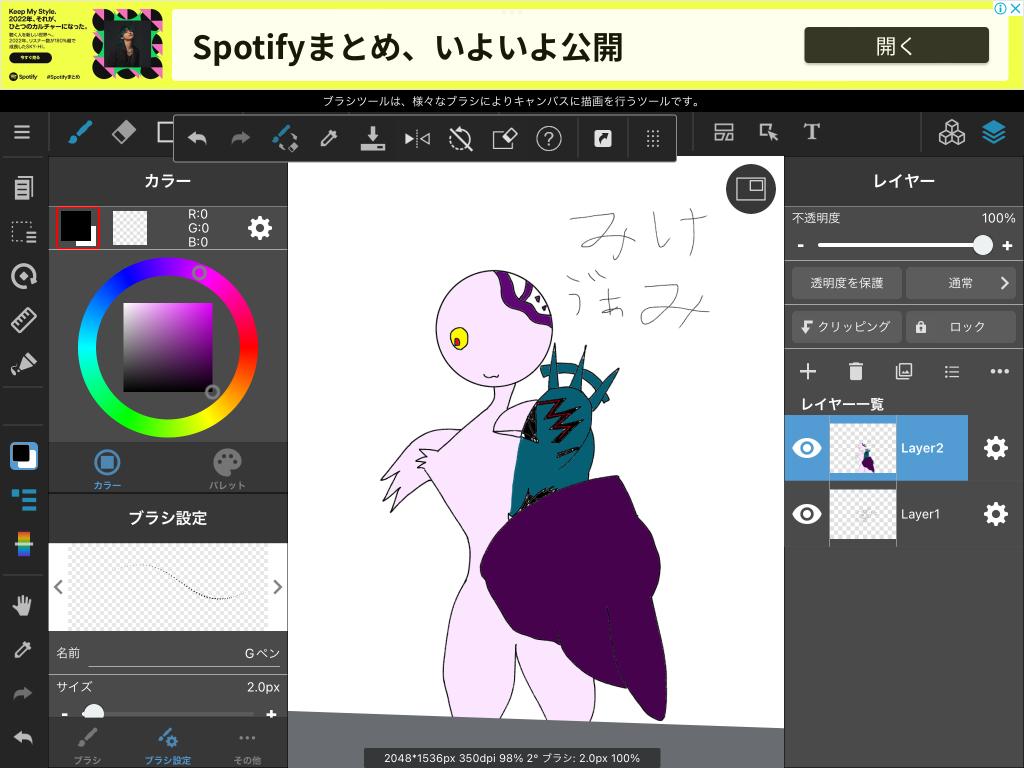Select the hand pan tool
Screen dimensions: 1024x768
click(x=23, y=604)
